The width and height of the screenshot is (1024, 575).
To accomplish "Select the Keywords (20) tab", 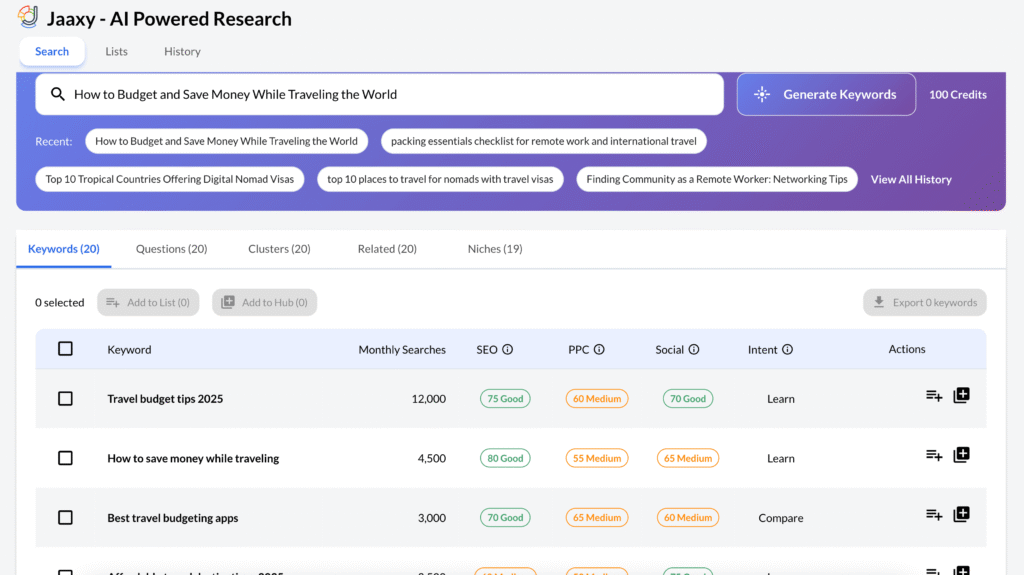I will [63, 249].
